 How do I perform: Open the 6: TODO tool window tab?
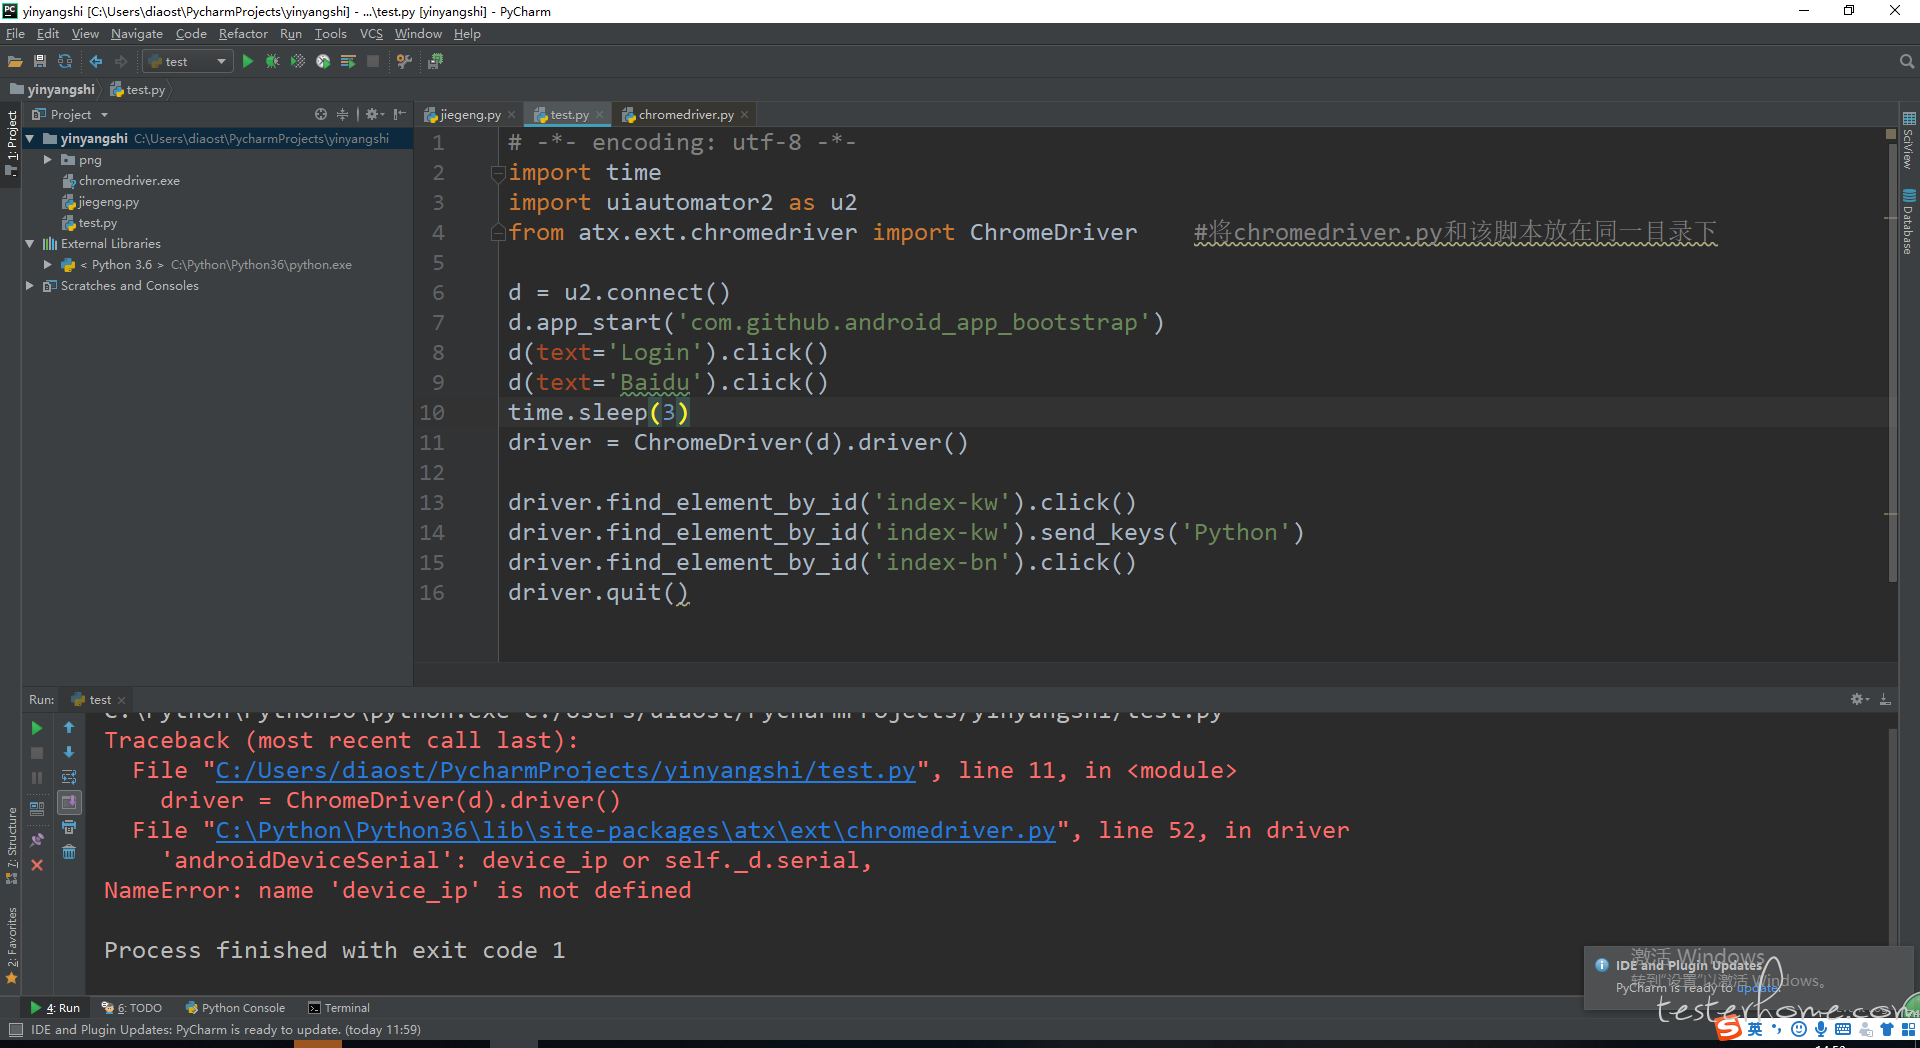(131, 1008)
